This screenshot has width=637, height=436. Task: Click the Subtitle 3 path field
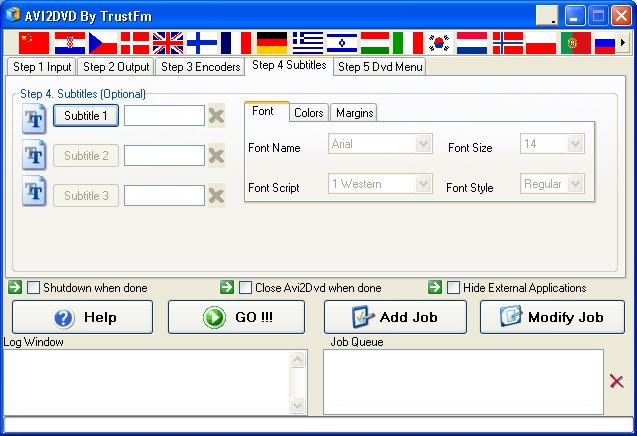pos(164,196)
